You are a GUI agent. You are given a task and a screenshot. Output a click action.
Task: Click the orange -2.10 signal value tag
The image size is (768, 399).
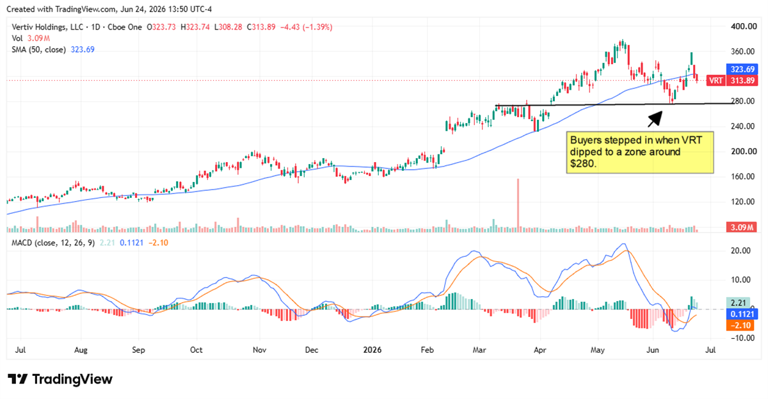pos(740,326)
